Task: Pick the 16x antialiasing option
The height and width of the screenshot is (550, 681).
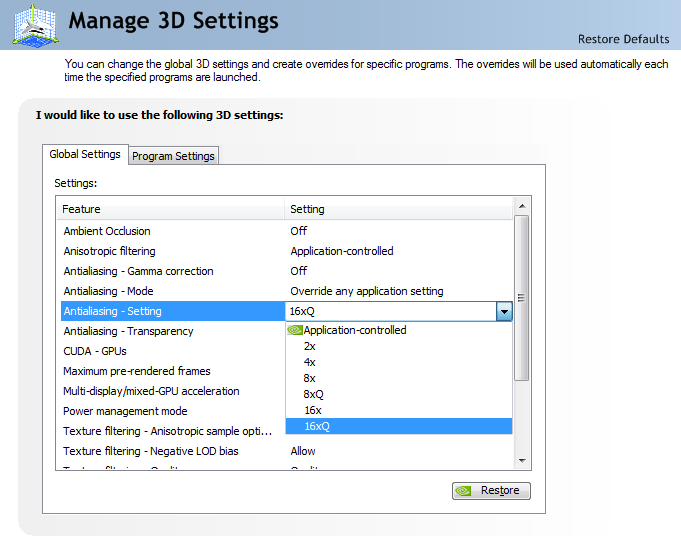Action: (399, 411)
